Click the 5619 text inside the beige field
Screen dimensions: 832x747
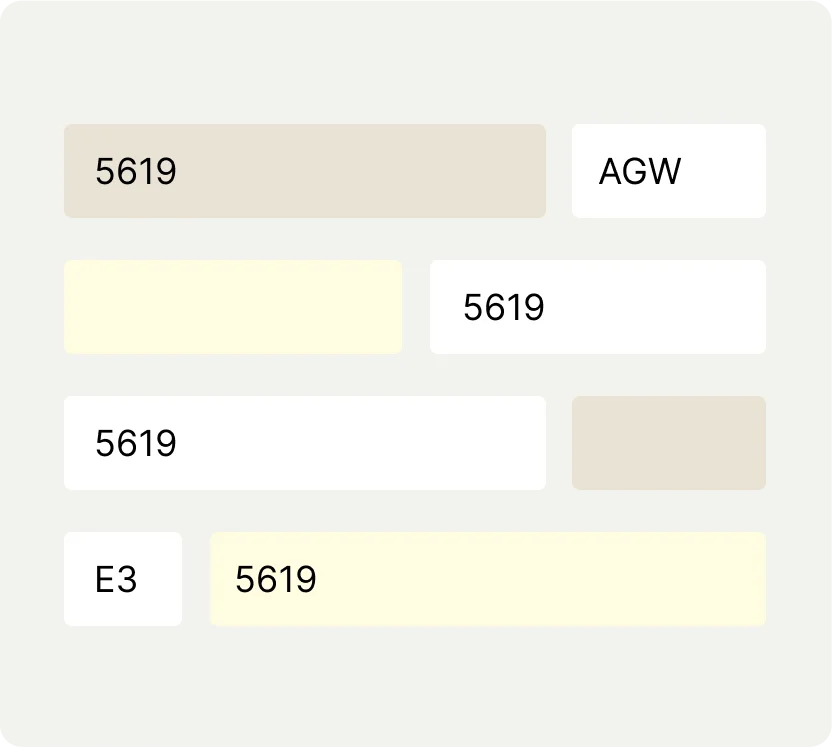point(136,172)
